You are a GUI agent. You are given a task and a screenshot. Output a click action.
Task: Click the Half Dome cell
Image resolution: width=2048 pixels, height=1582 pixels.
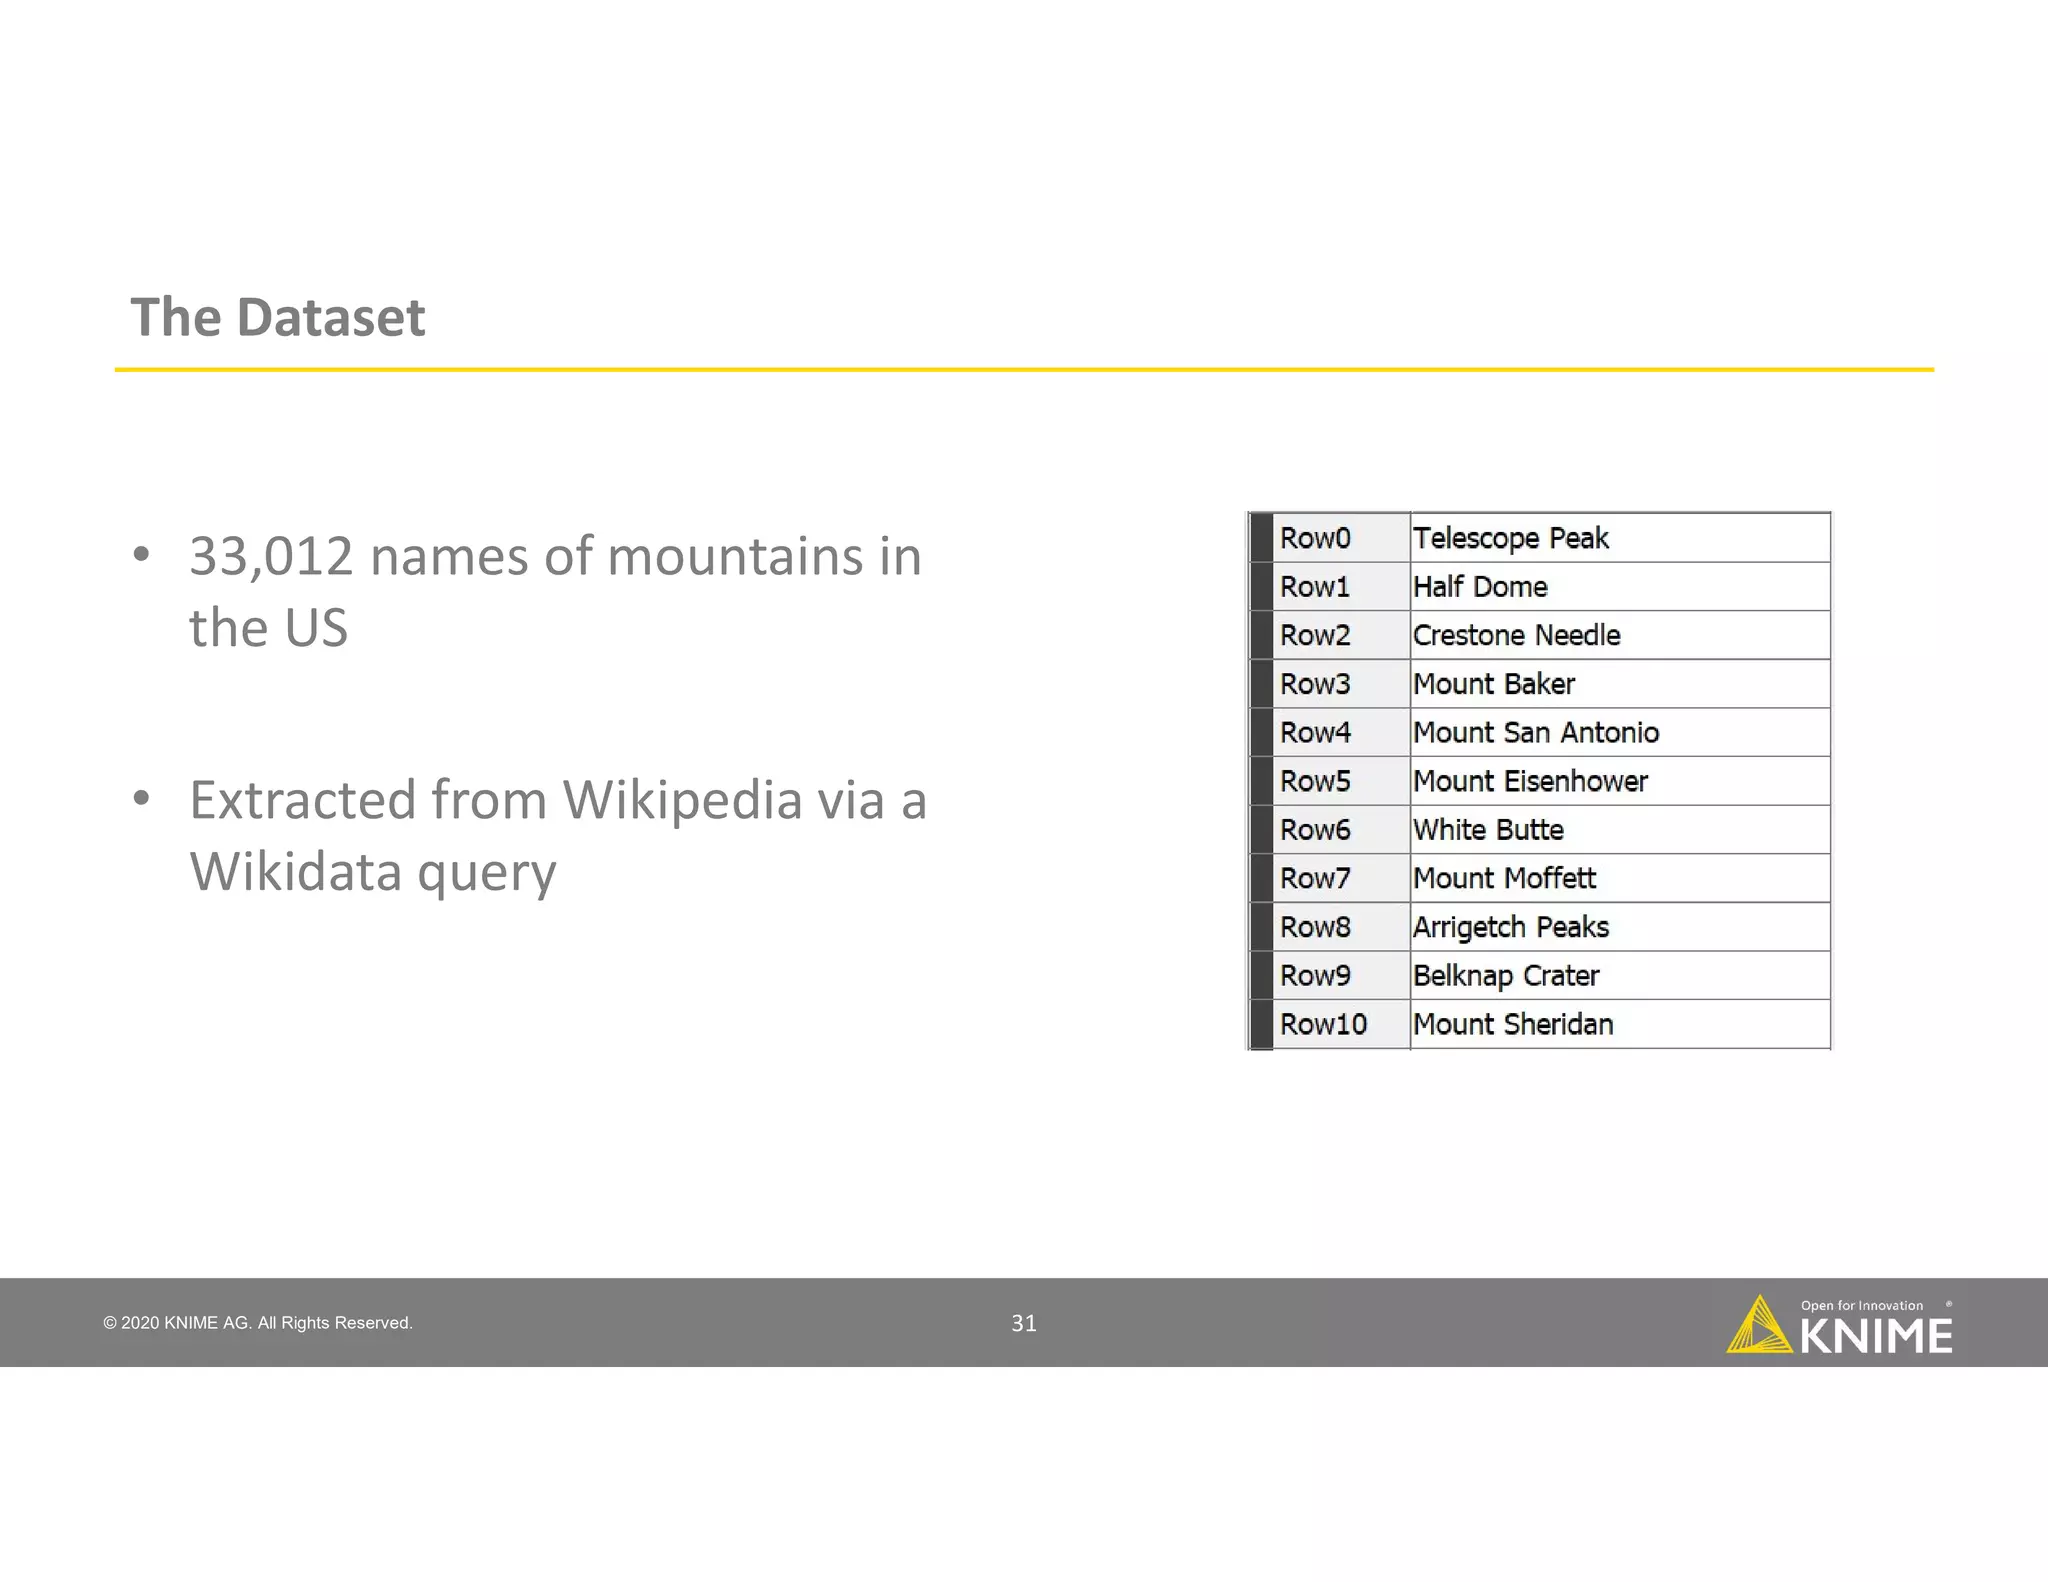coord(1620,587)
